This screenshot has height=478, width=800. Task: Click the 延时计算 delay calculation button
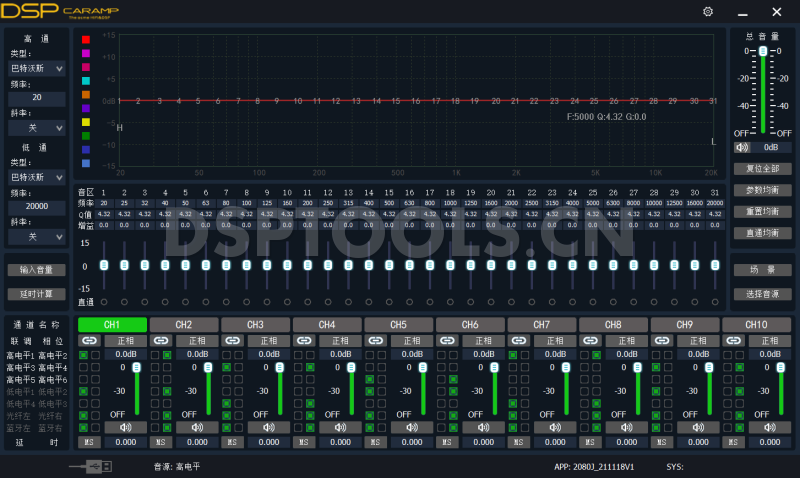point(37,295)
